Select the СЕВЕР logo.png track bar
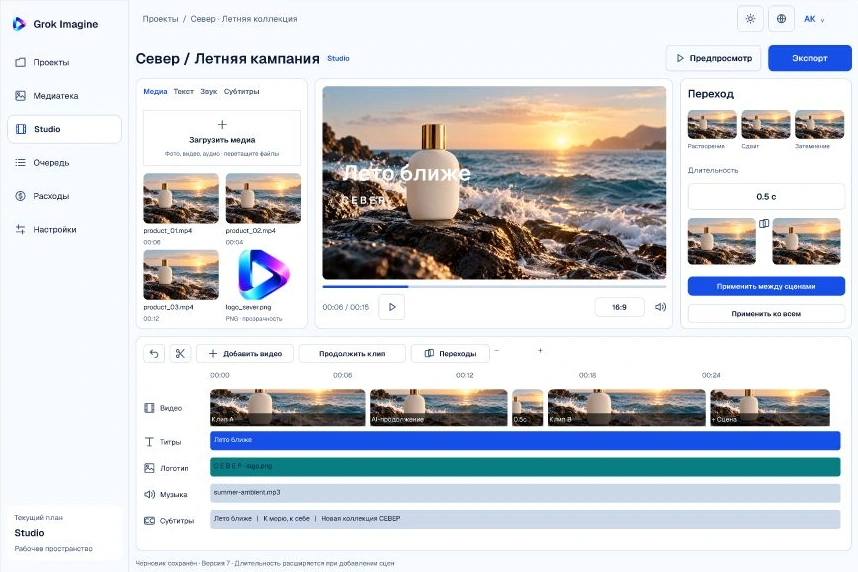The image size is (858, 572). coord(525,467)
